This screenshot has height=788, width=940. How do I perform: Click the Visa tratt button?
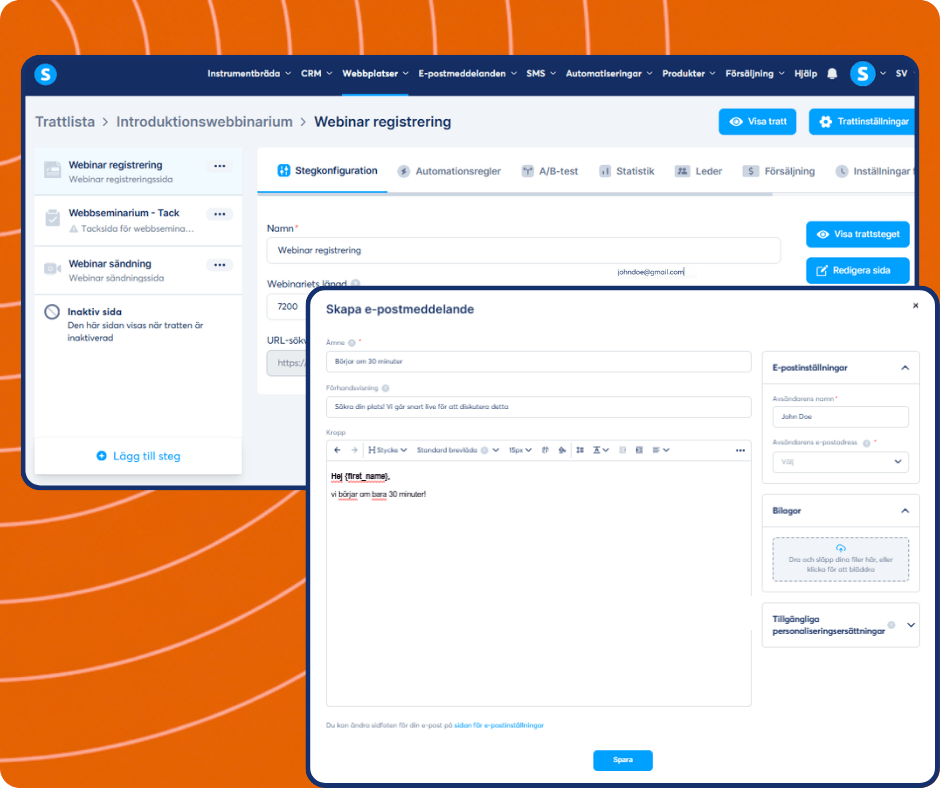(x=758, y=122)
